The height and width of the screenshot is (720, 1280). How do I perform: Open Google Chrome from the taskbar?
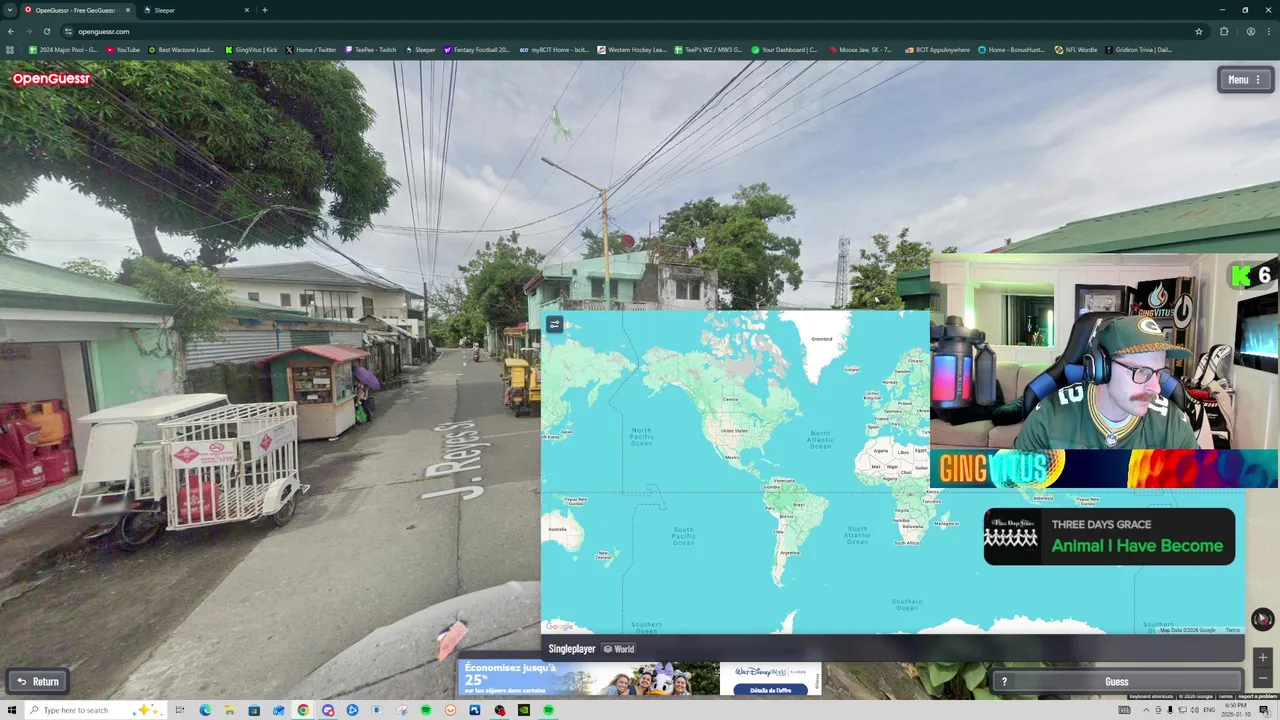point(303,710)
